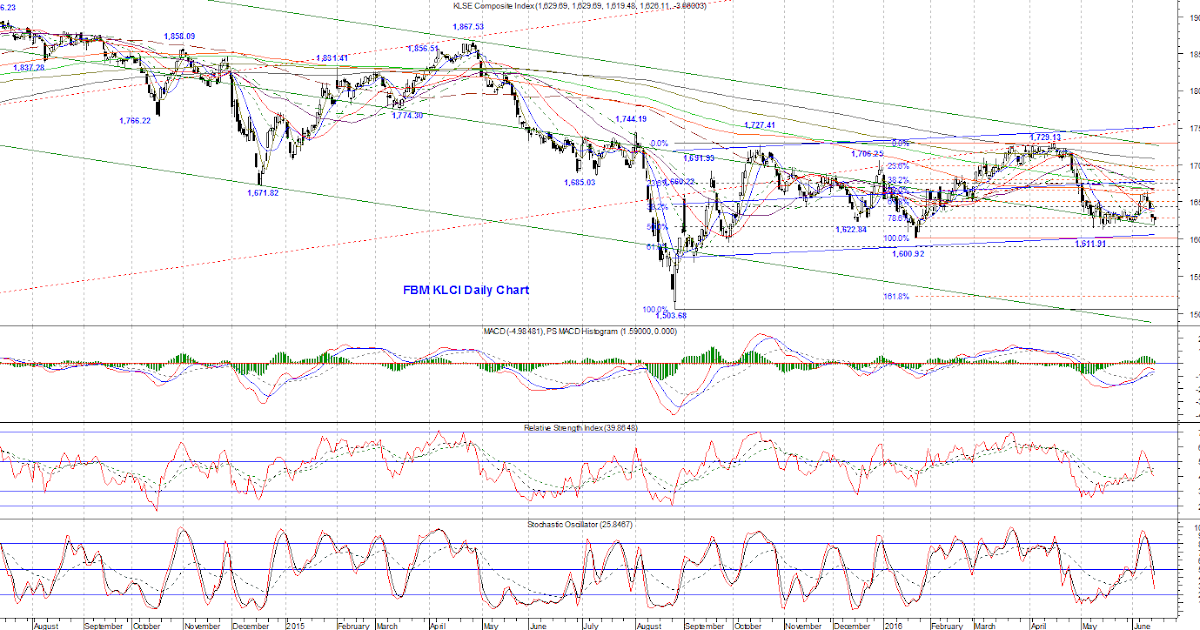Select the 1,611.91 price label

(1090, 244)
